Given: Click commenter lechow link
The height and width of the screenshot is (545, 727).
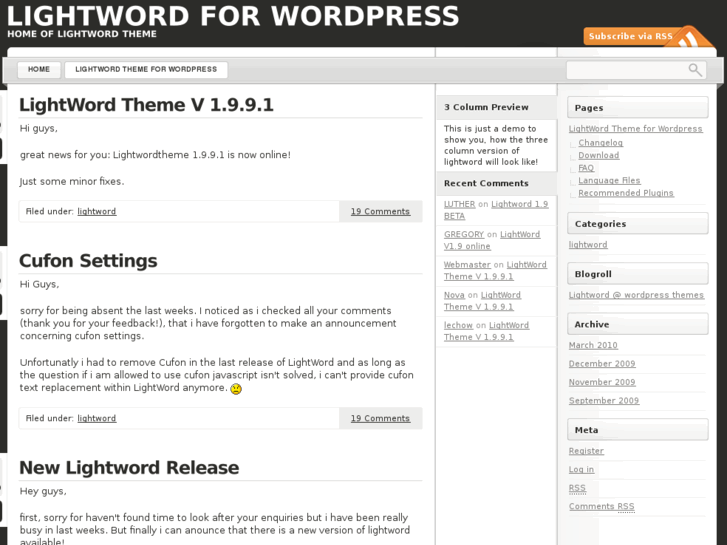Looking at the screenshot, I should point(458,325).
